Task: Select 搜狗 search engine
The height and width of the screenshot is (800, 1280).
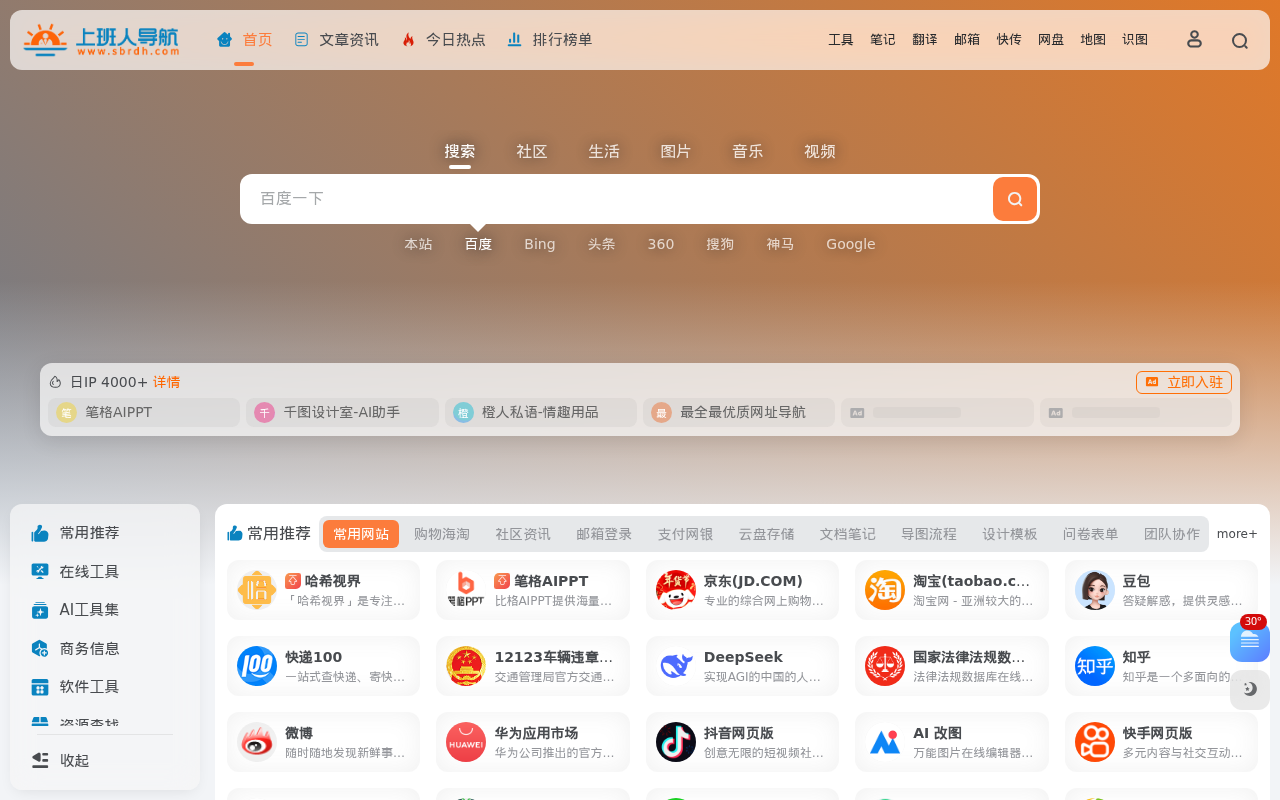Action: coord(720,244)
